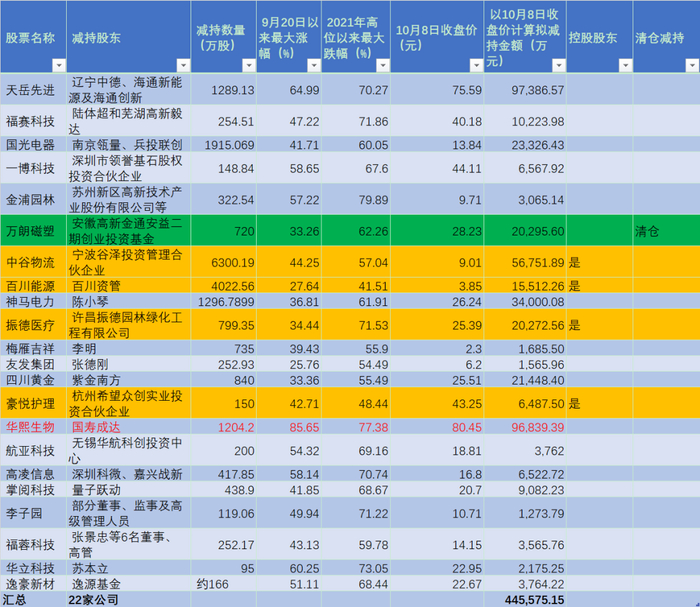Image resolution: width=700 pixels, height=607 pixels.
Task: Select the total amount 445,575.15 cell
Action: pyautogui.click(x=525, y=599)
